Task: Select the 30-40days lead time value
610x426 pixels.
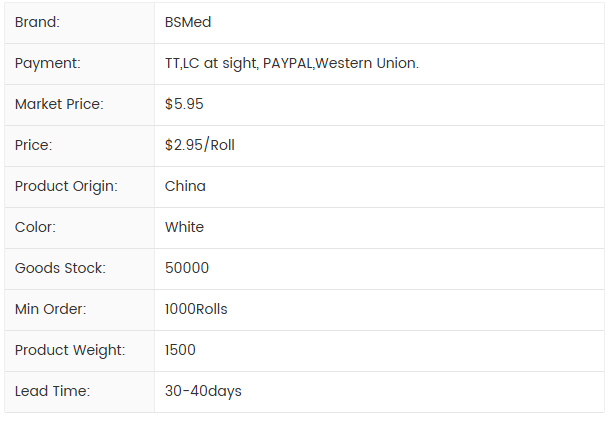Action: (203, 391)
